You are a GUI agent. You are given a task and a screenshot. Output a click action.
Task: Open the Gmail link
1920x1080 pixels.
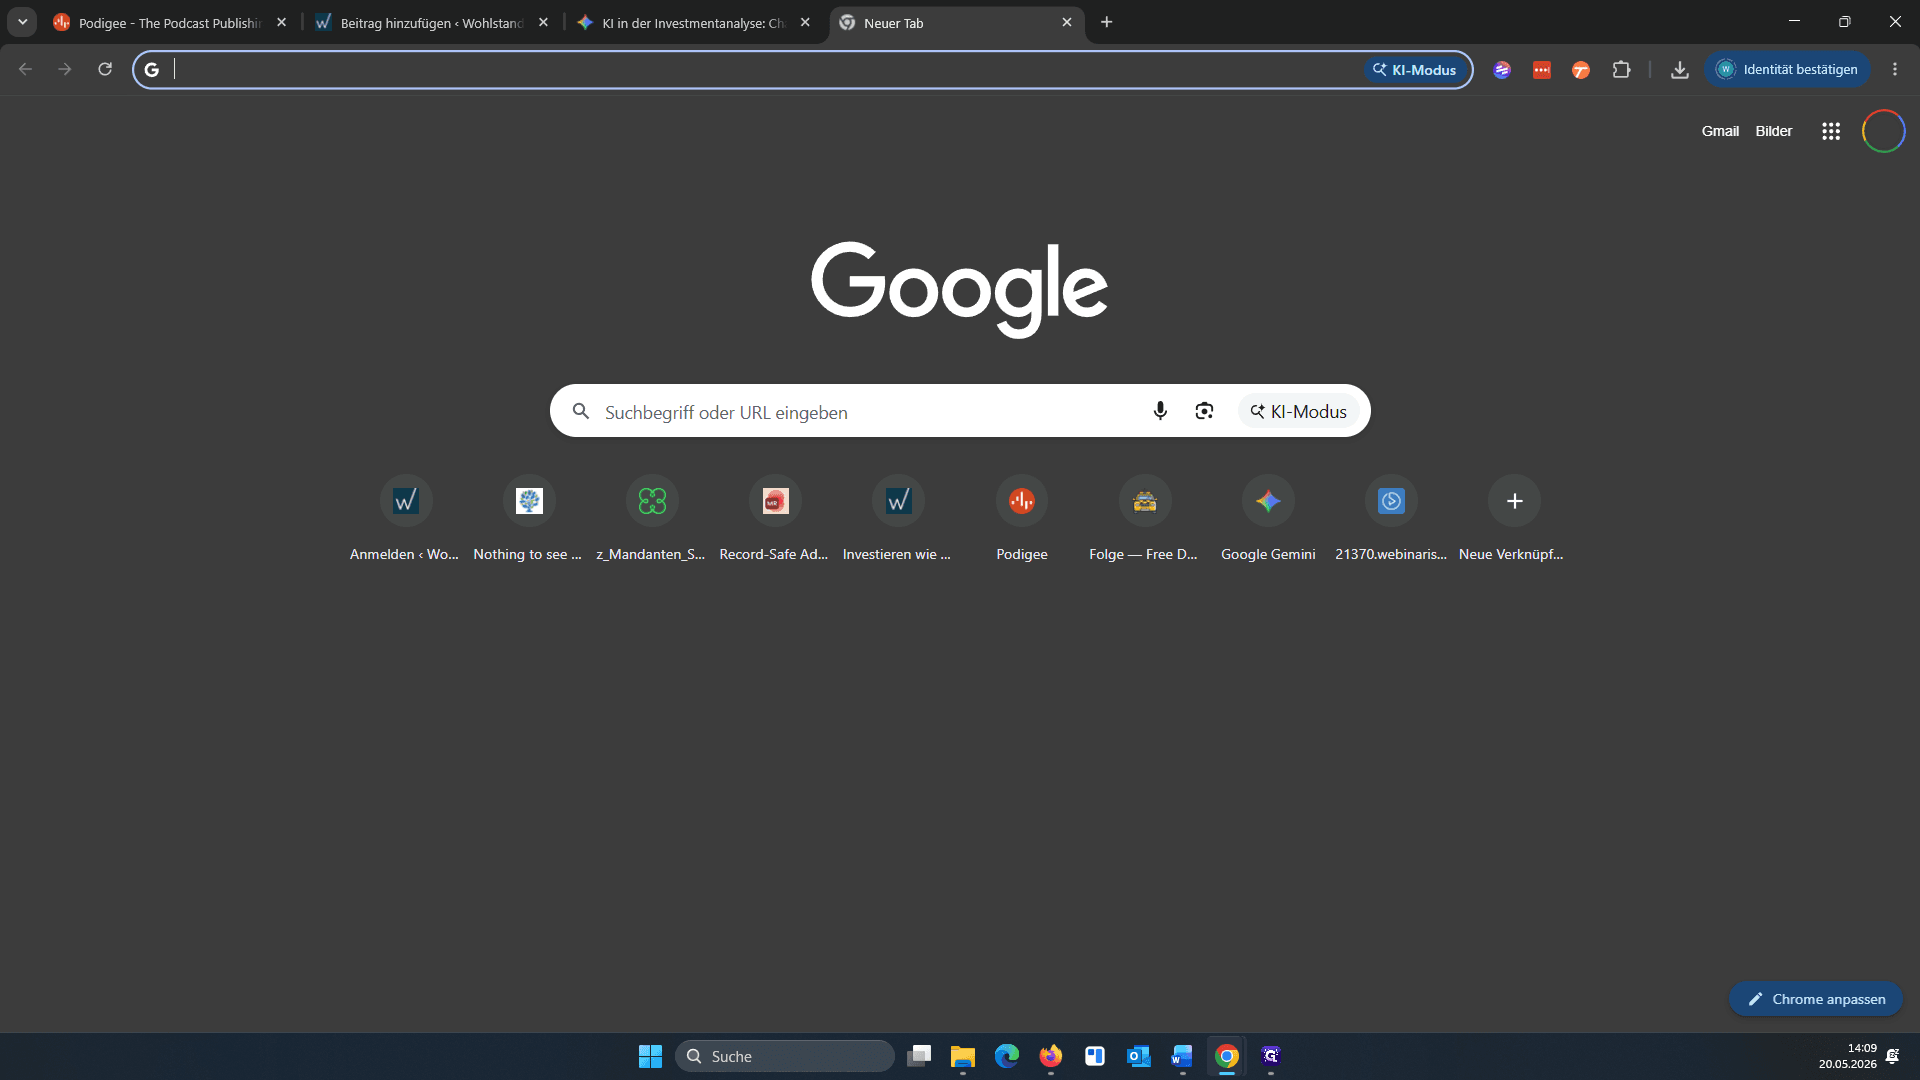click(1720, 131)
